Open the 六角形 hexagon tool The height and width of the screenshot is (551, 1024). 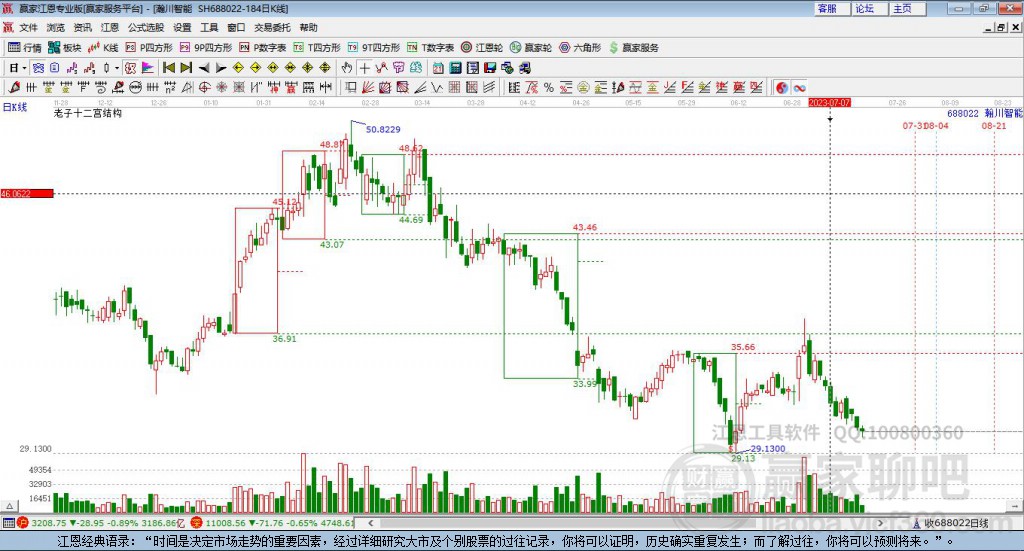pos(580,48)
